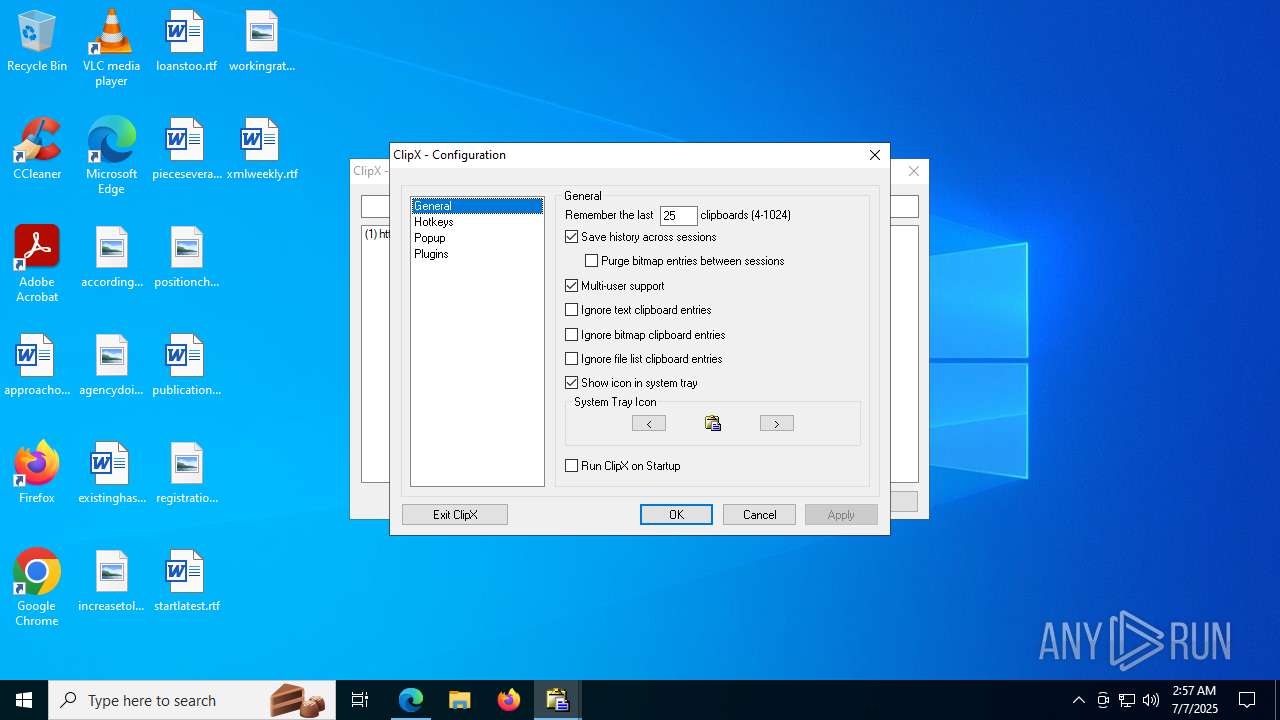Open the notification center icon
1280x720 pixels.
pyautogui.click(x=1247, y=700)
